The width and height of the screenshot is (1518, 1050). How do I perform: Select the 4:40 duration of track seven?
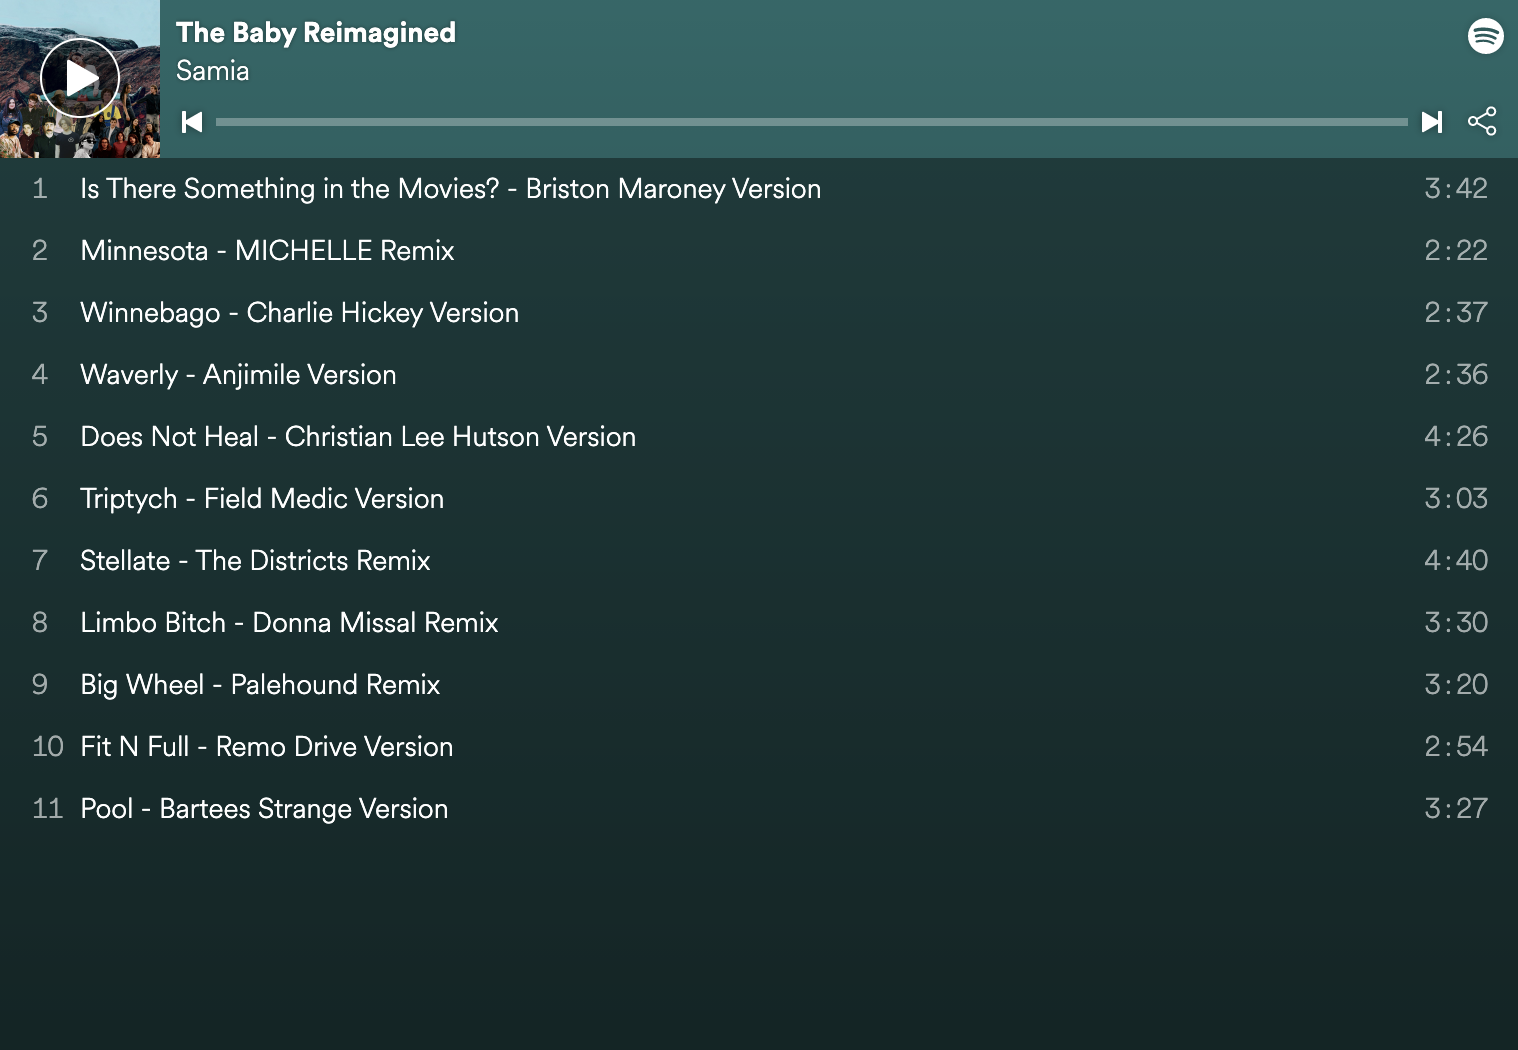click(1456, 561)
